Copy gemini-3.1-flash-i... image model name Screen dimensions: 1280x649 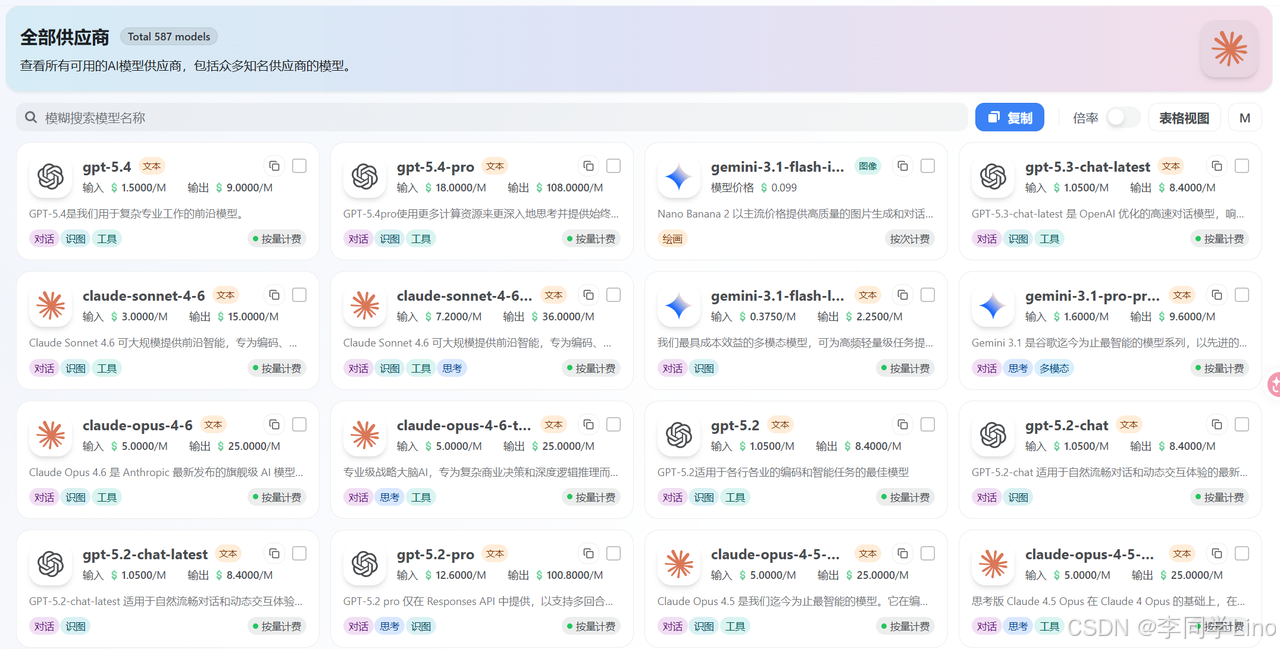coord(902,166)
